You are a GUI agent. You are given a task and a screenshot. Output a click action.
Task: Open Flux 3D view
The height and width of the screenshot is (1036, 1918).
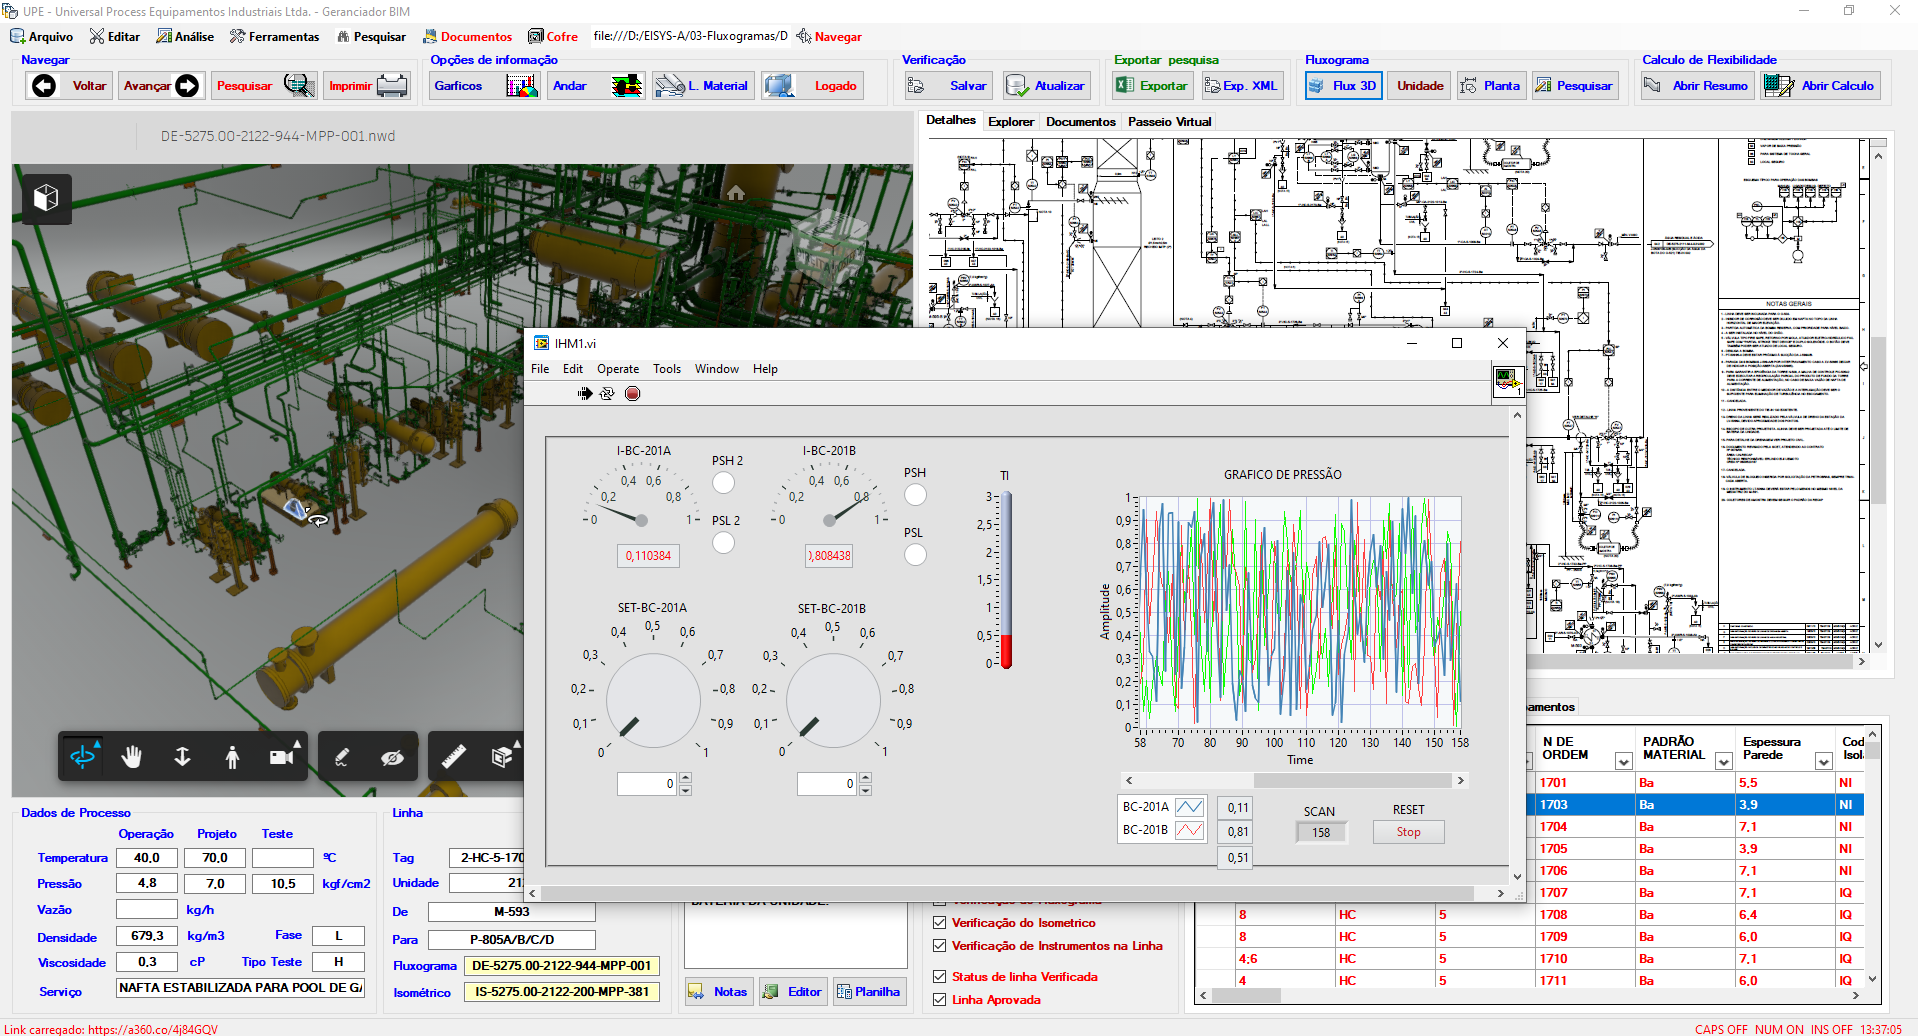click(1344, 86)
